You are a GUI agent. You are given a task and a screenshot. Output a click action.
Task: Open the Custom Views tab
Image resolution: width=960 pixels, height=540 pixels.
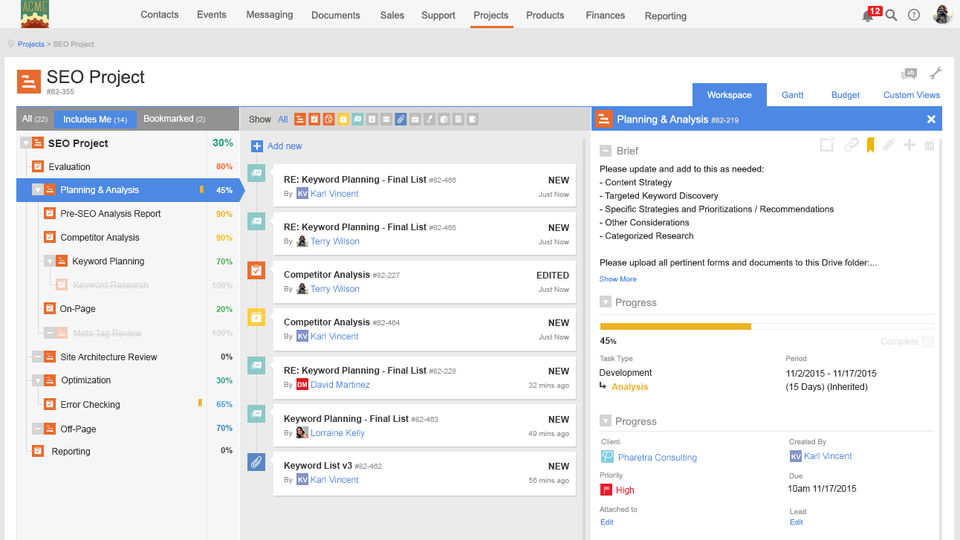pyautogui.click(x=911, y=95)
